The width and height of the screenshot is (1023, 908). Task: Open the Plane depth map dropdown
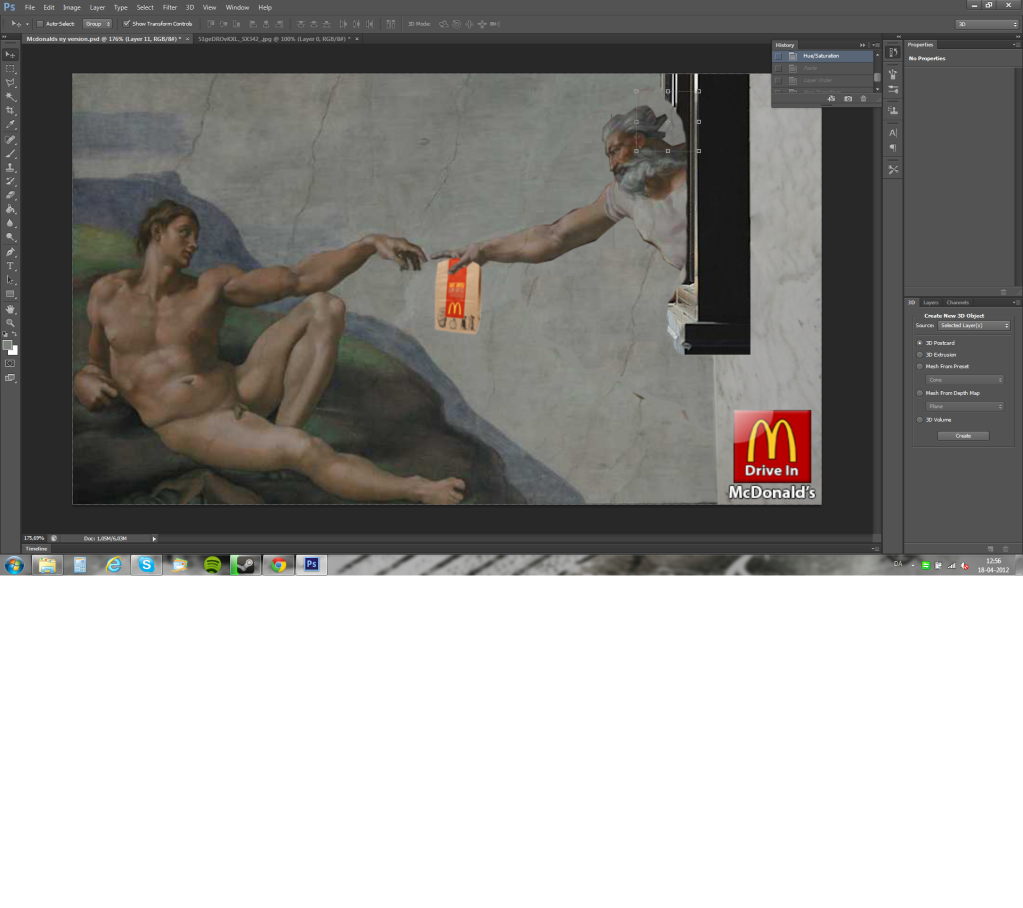964,406
